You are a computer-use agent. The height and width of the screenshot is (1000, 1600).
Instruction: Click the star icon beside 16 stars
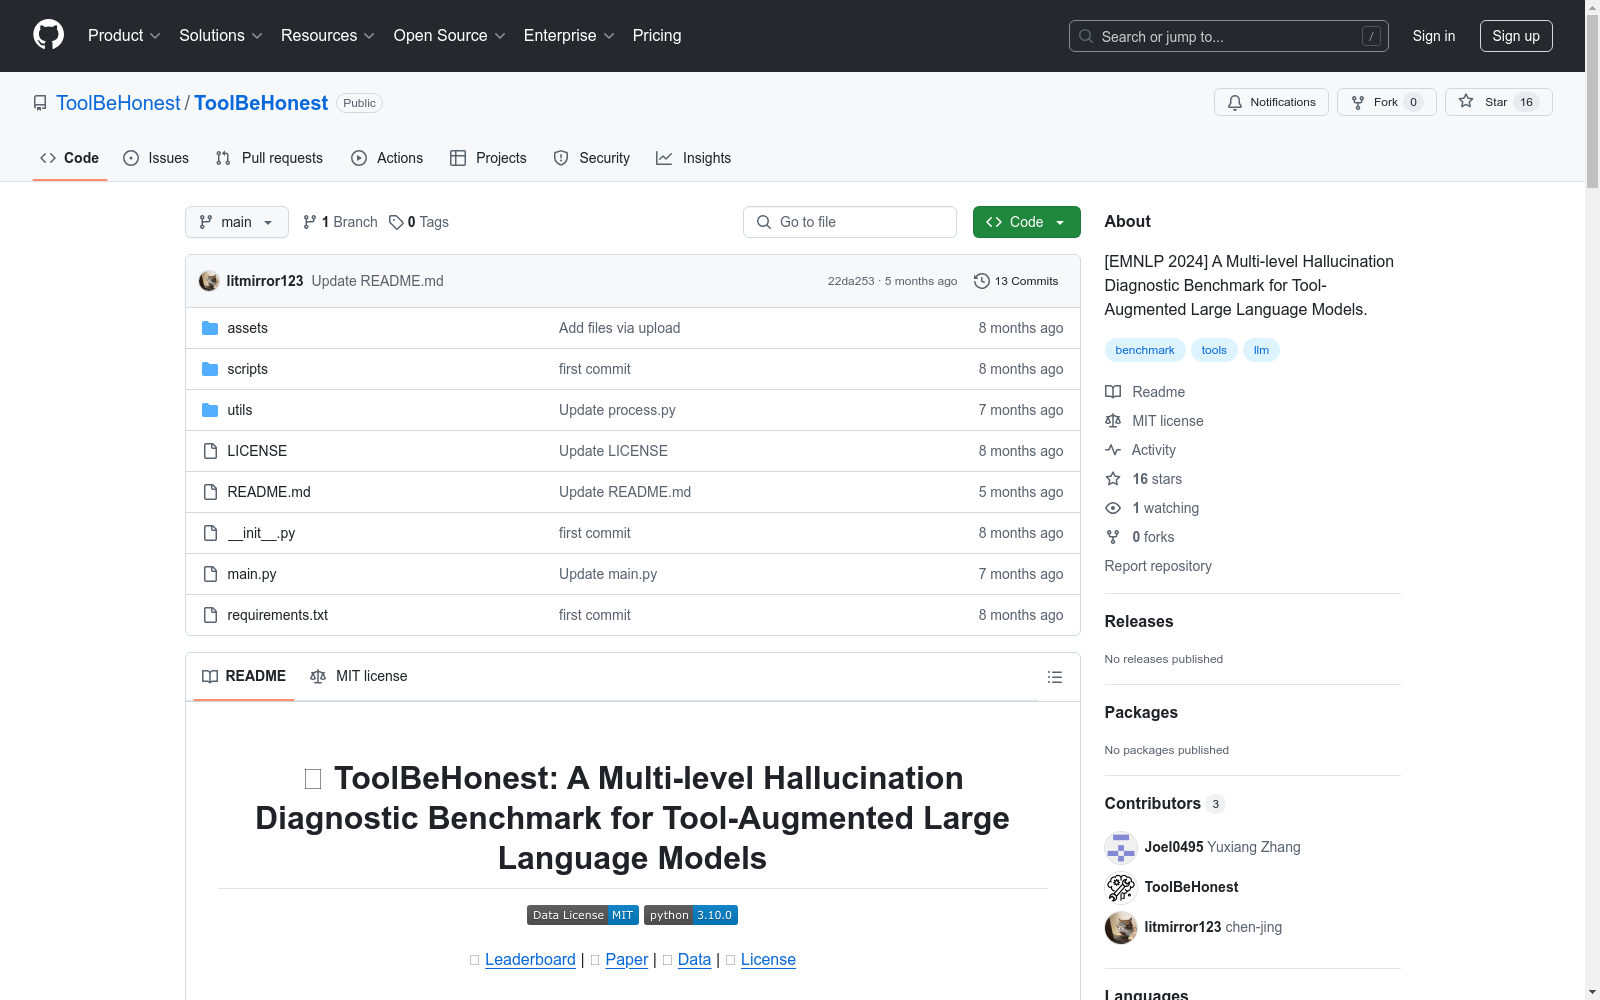point(1113,479)
